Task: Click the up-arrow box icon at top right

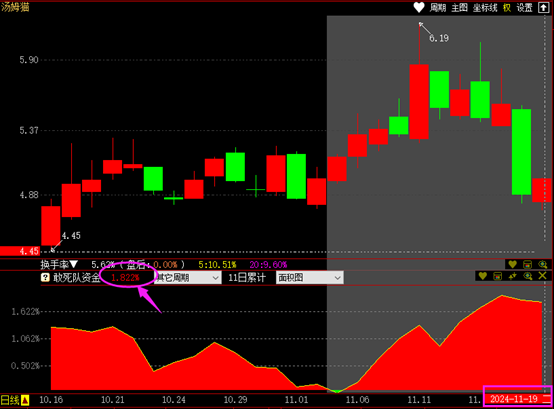Action: coord(543,7)
